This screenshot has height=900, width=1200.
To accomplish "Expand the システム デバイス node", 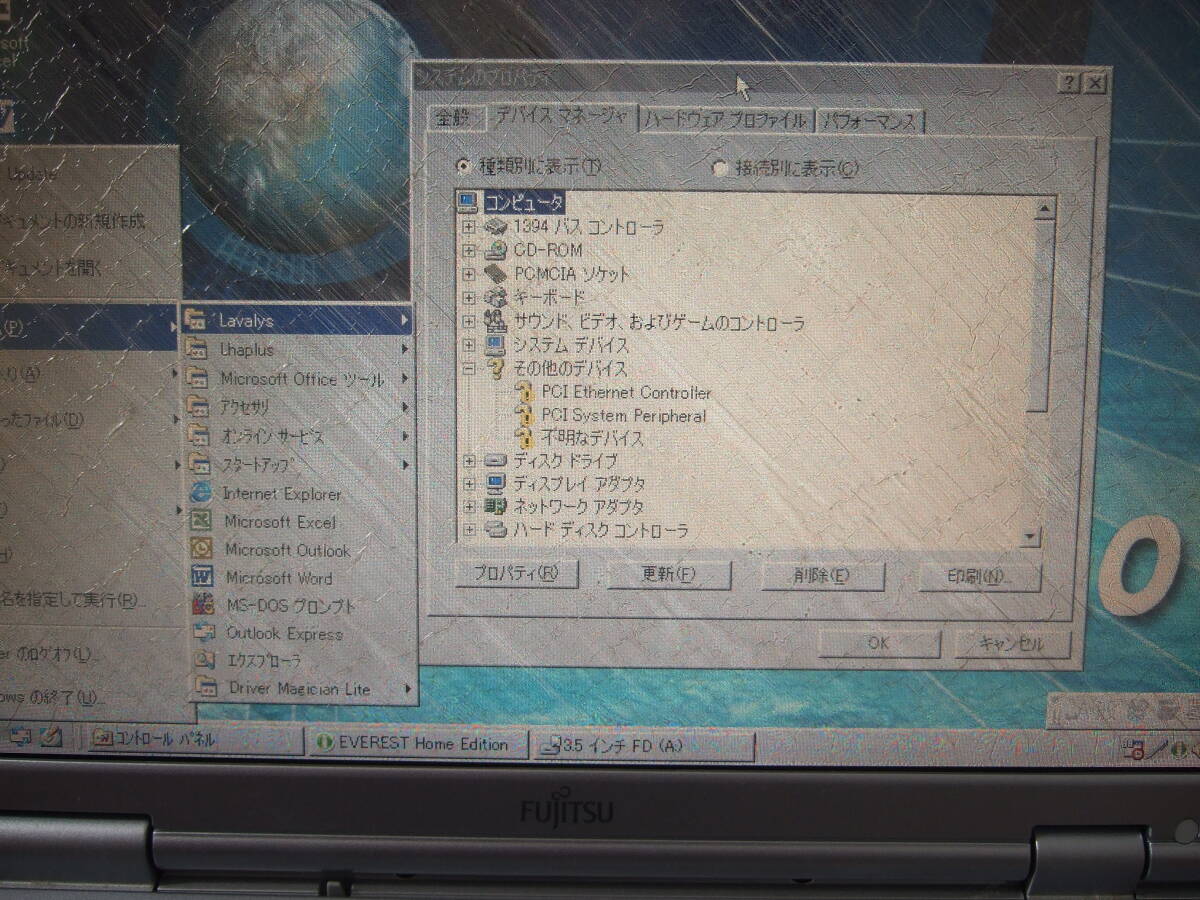I will [x=469, y=345].
